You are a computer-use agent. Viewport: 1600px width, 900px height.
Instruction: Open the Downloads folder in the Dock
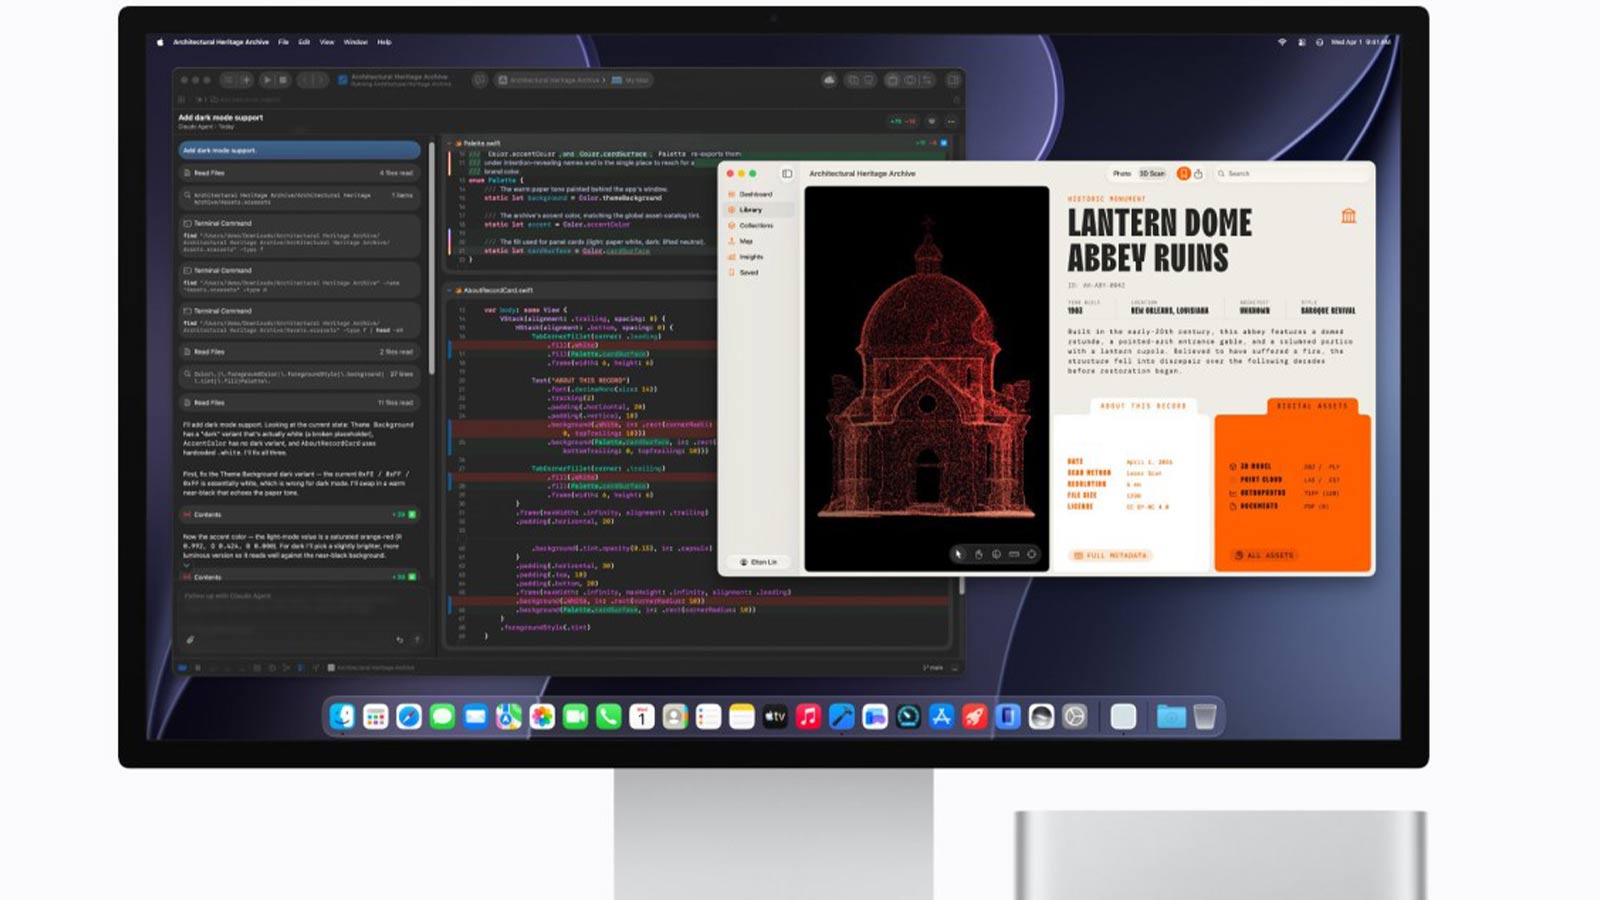pos(1171,716)
